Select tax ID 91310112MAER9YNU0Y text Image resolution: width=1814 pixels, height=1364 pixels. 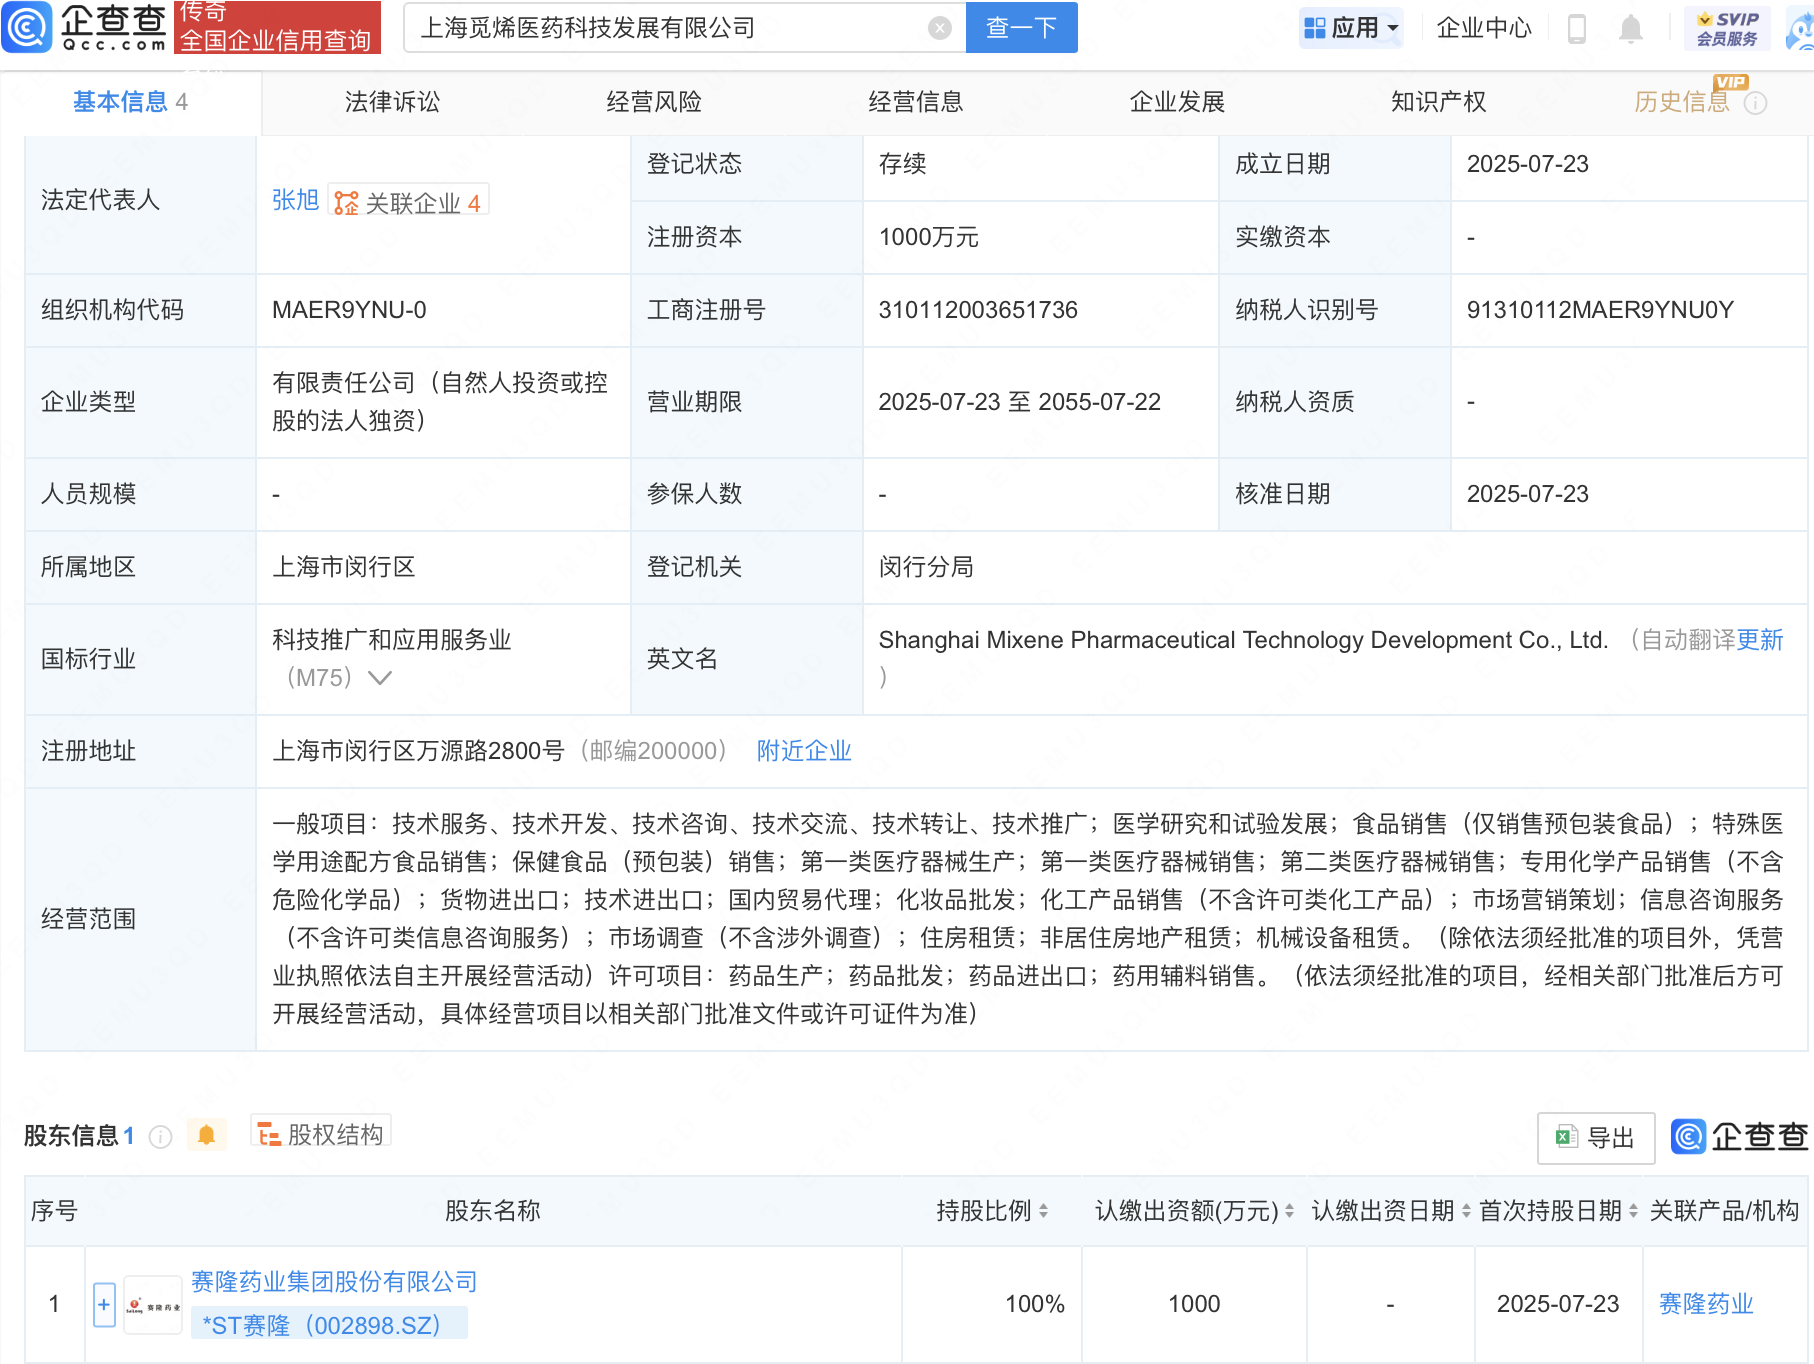1600,310
